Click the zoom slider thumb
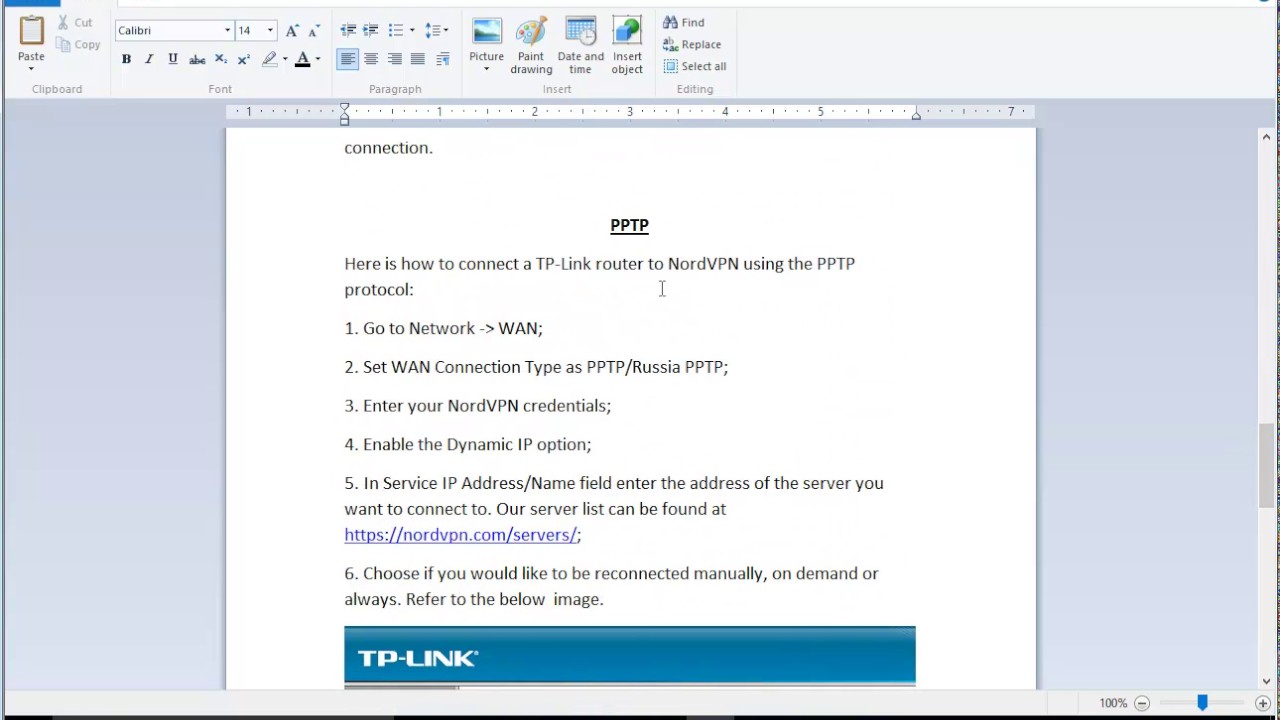This screenshot has height=720, width=1280. (x=1202, y=703)
